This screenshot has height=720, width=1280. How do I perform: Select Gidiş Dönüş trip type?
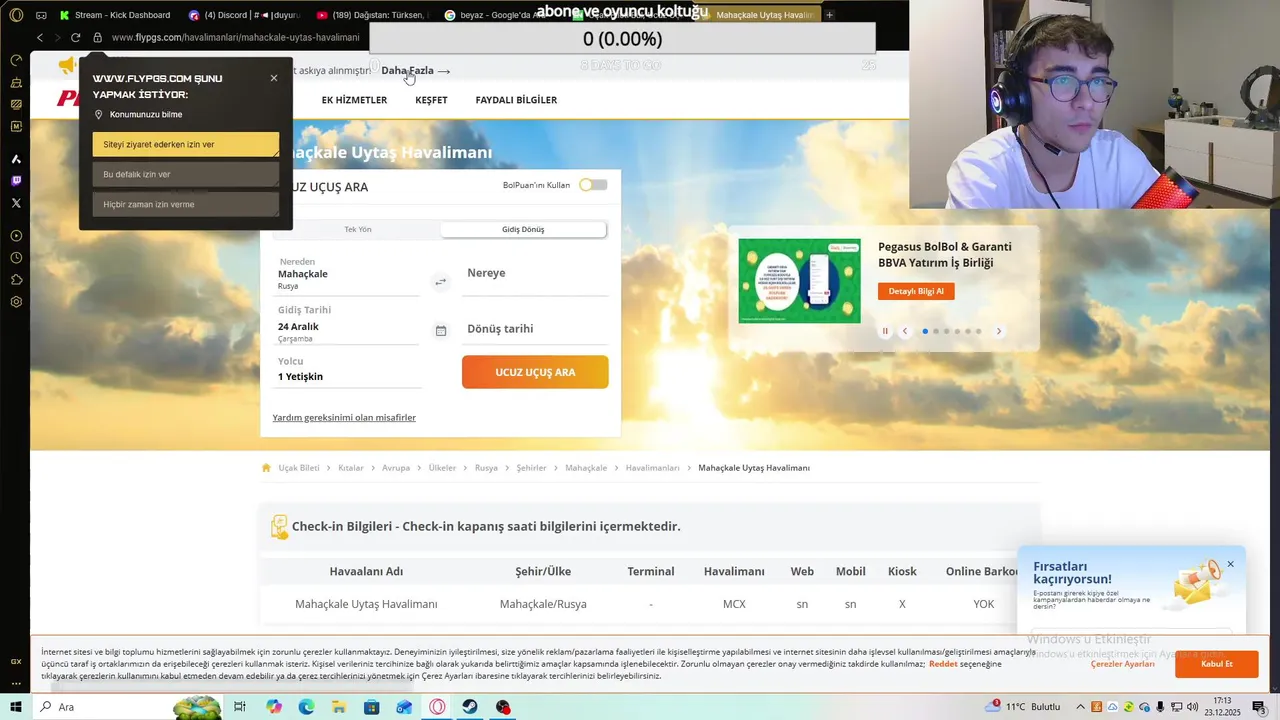pyautogui.click(x=523, y=229)
